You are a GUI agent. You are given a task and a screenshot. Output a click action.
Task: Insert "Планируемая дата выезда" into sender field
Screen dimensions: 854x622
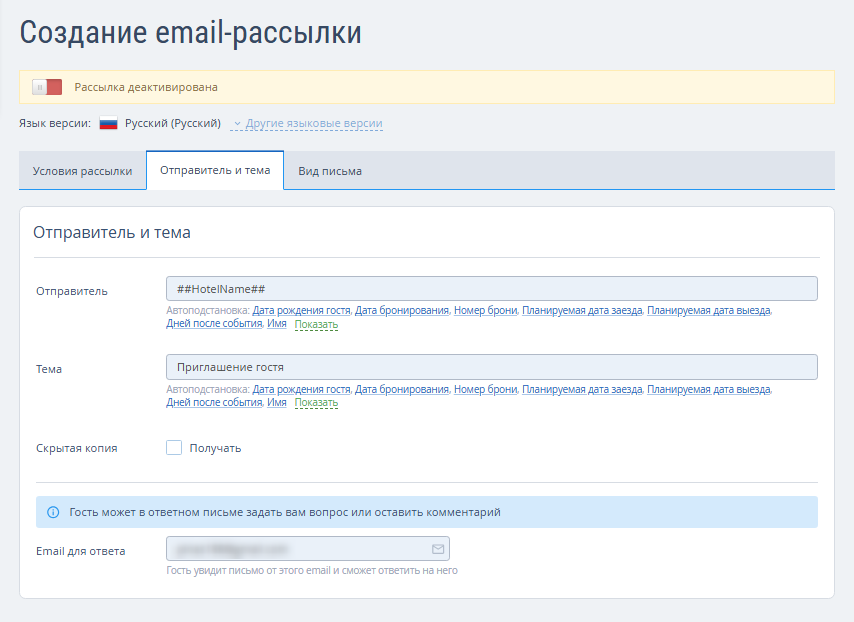coord(708,310)
